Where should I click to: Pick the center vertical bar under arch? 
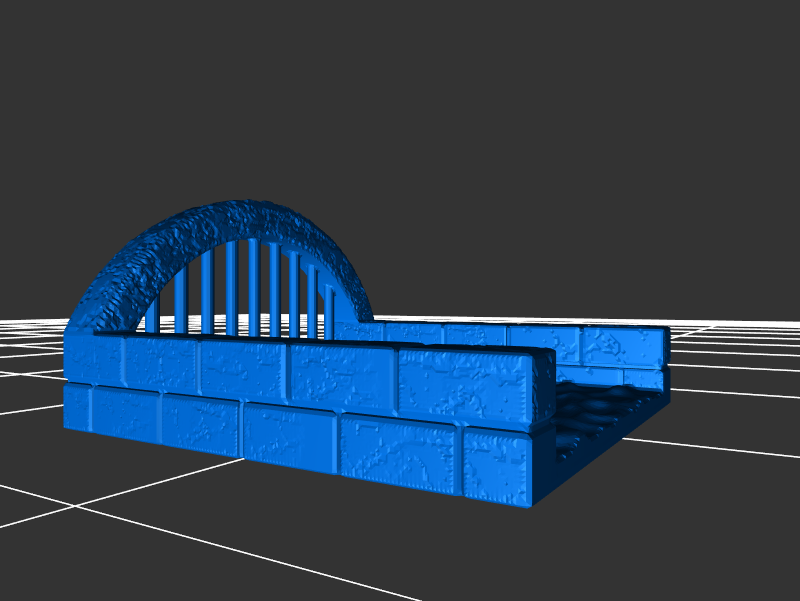point(253,285)
